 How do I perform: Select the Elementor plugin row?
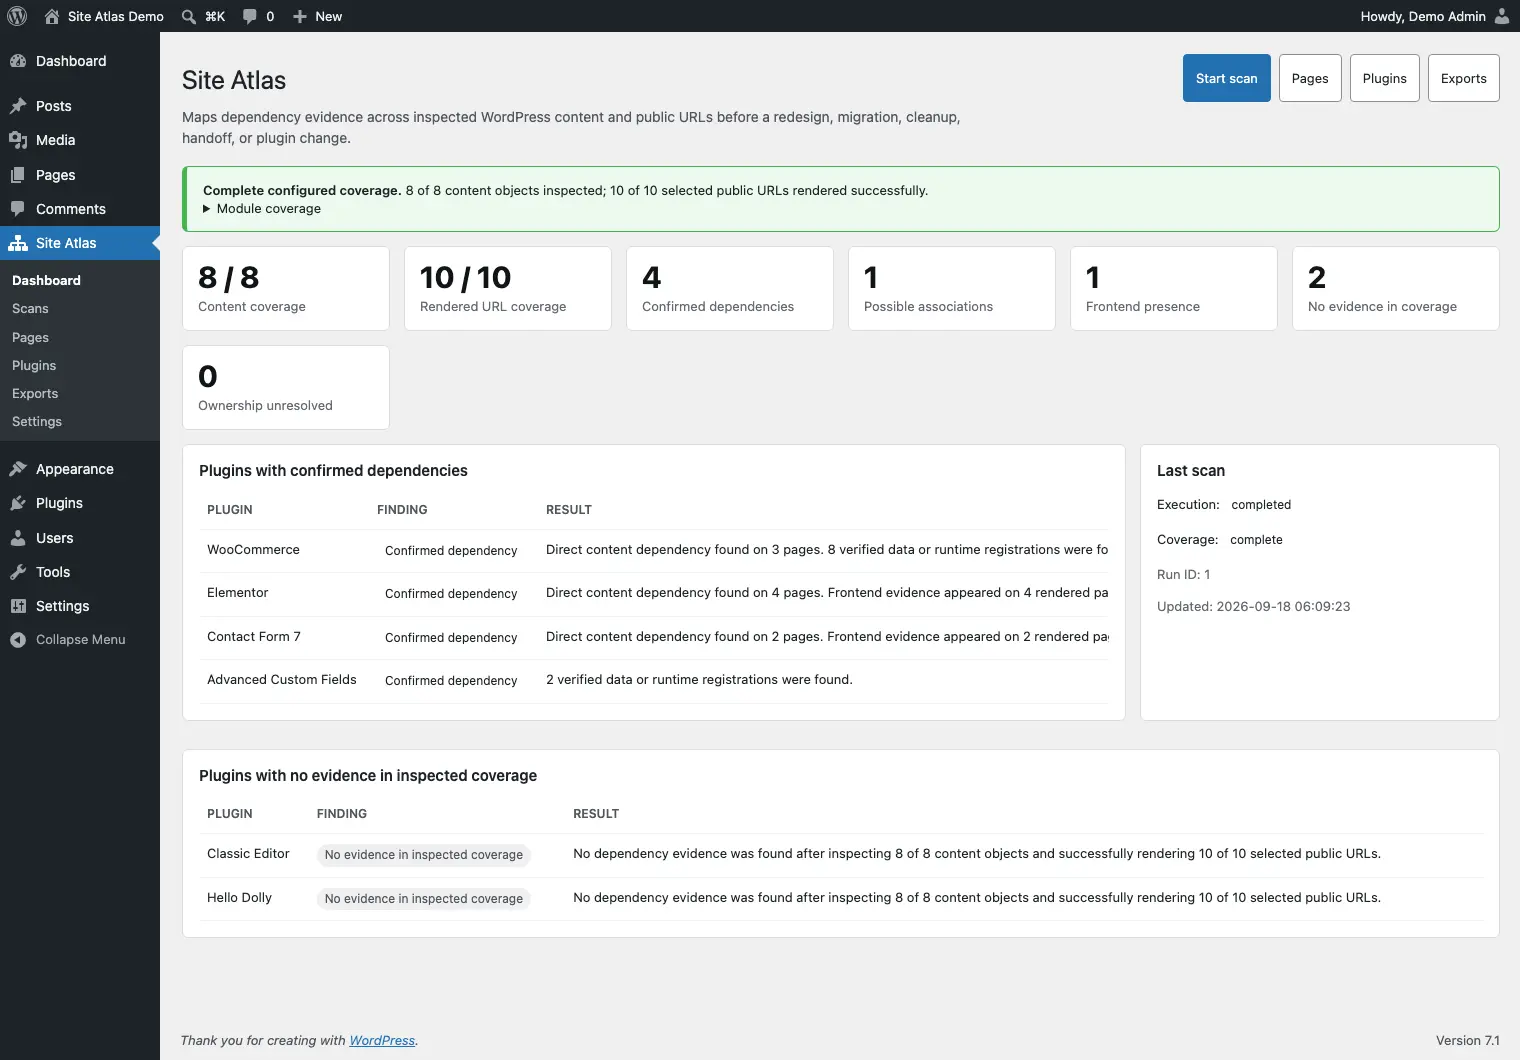(654, 594)
